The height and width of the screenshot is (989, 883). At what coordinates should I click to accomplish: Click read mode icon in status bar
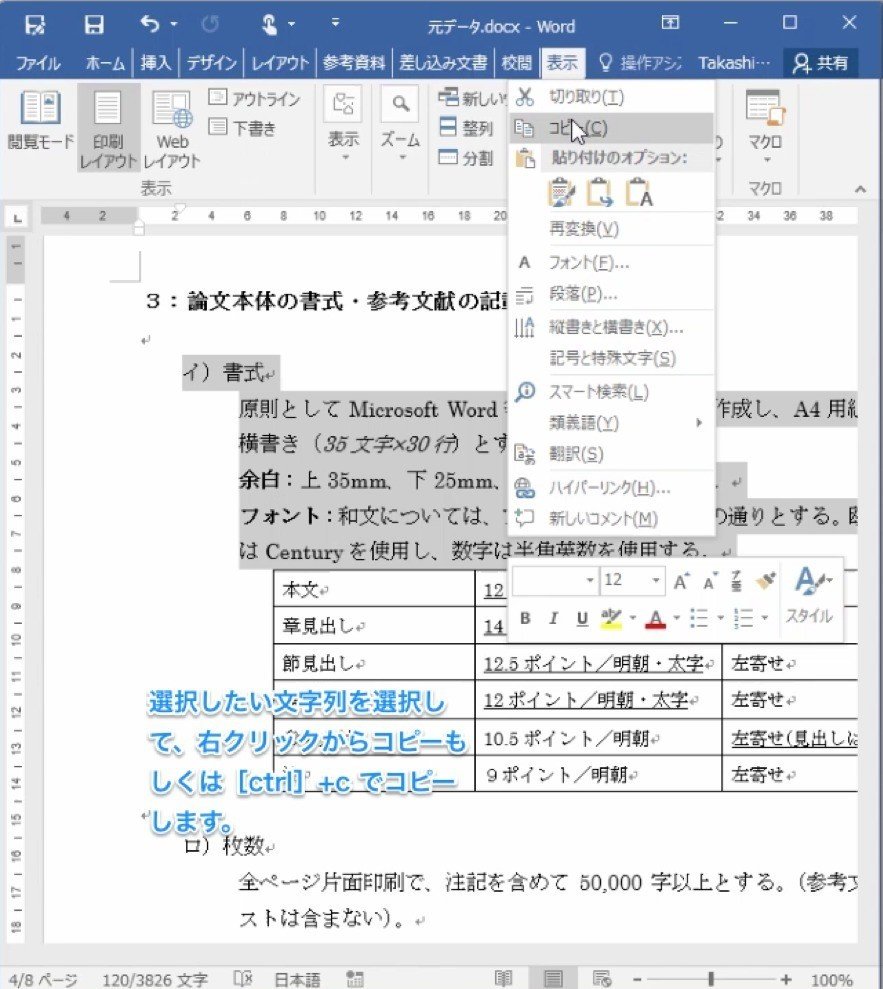[503, 978]
